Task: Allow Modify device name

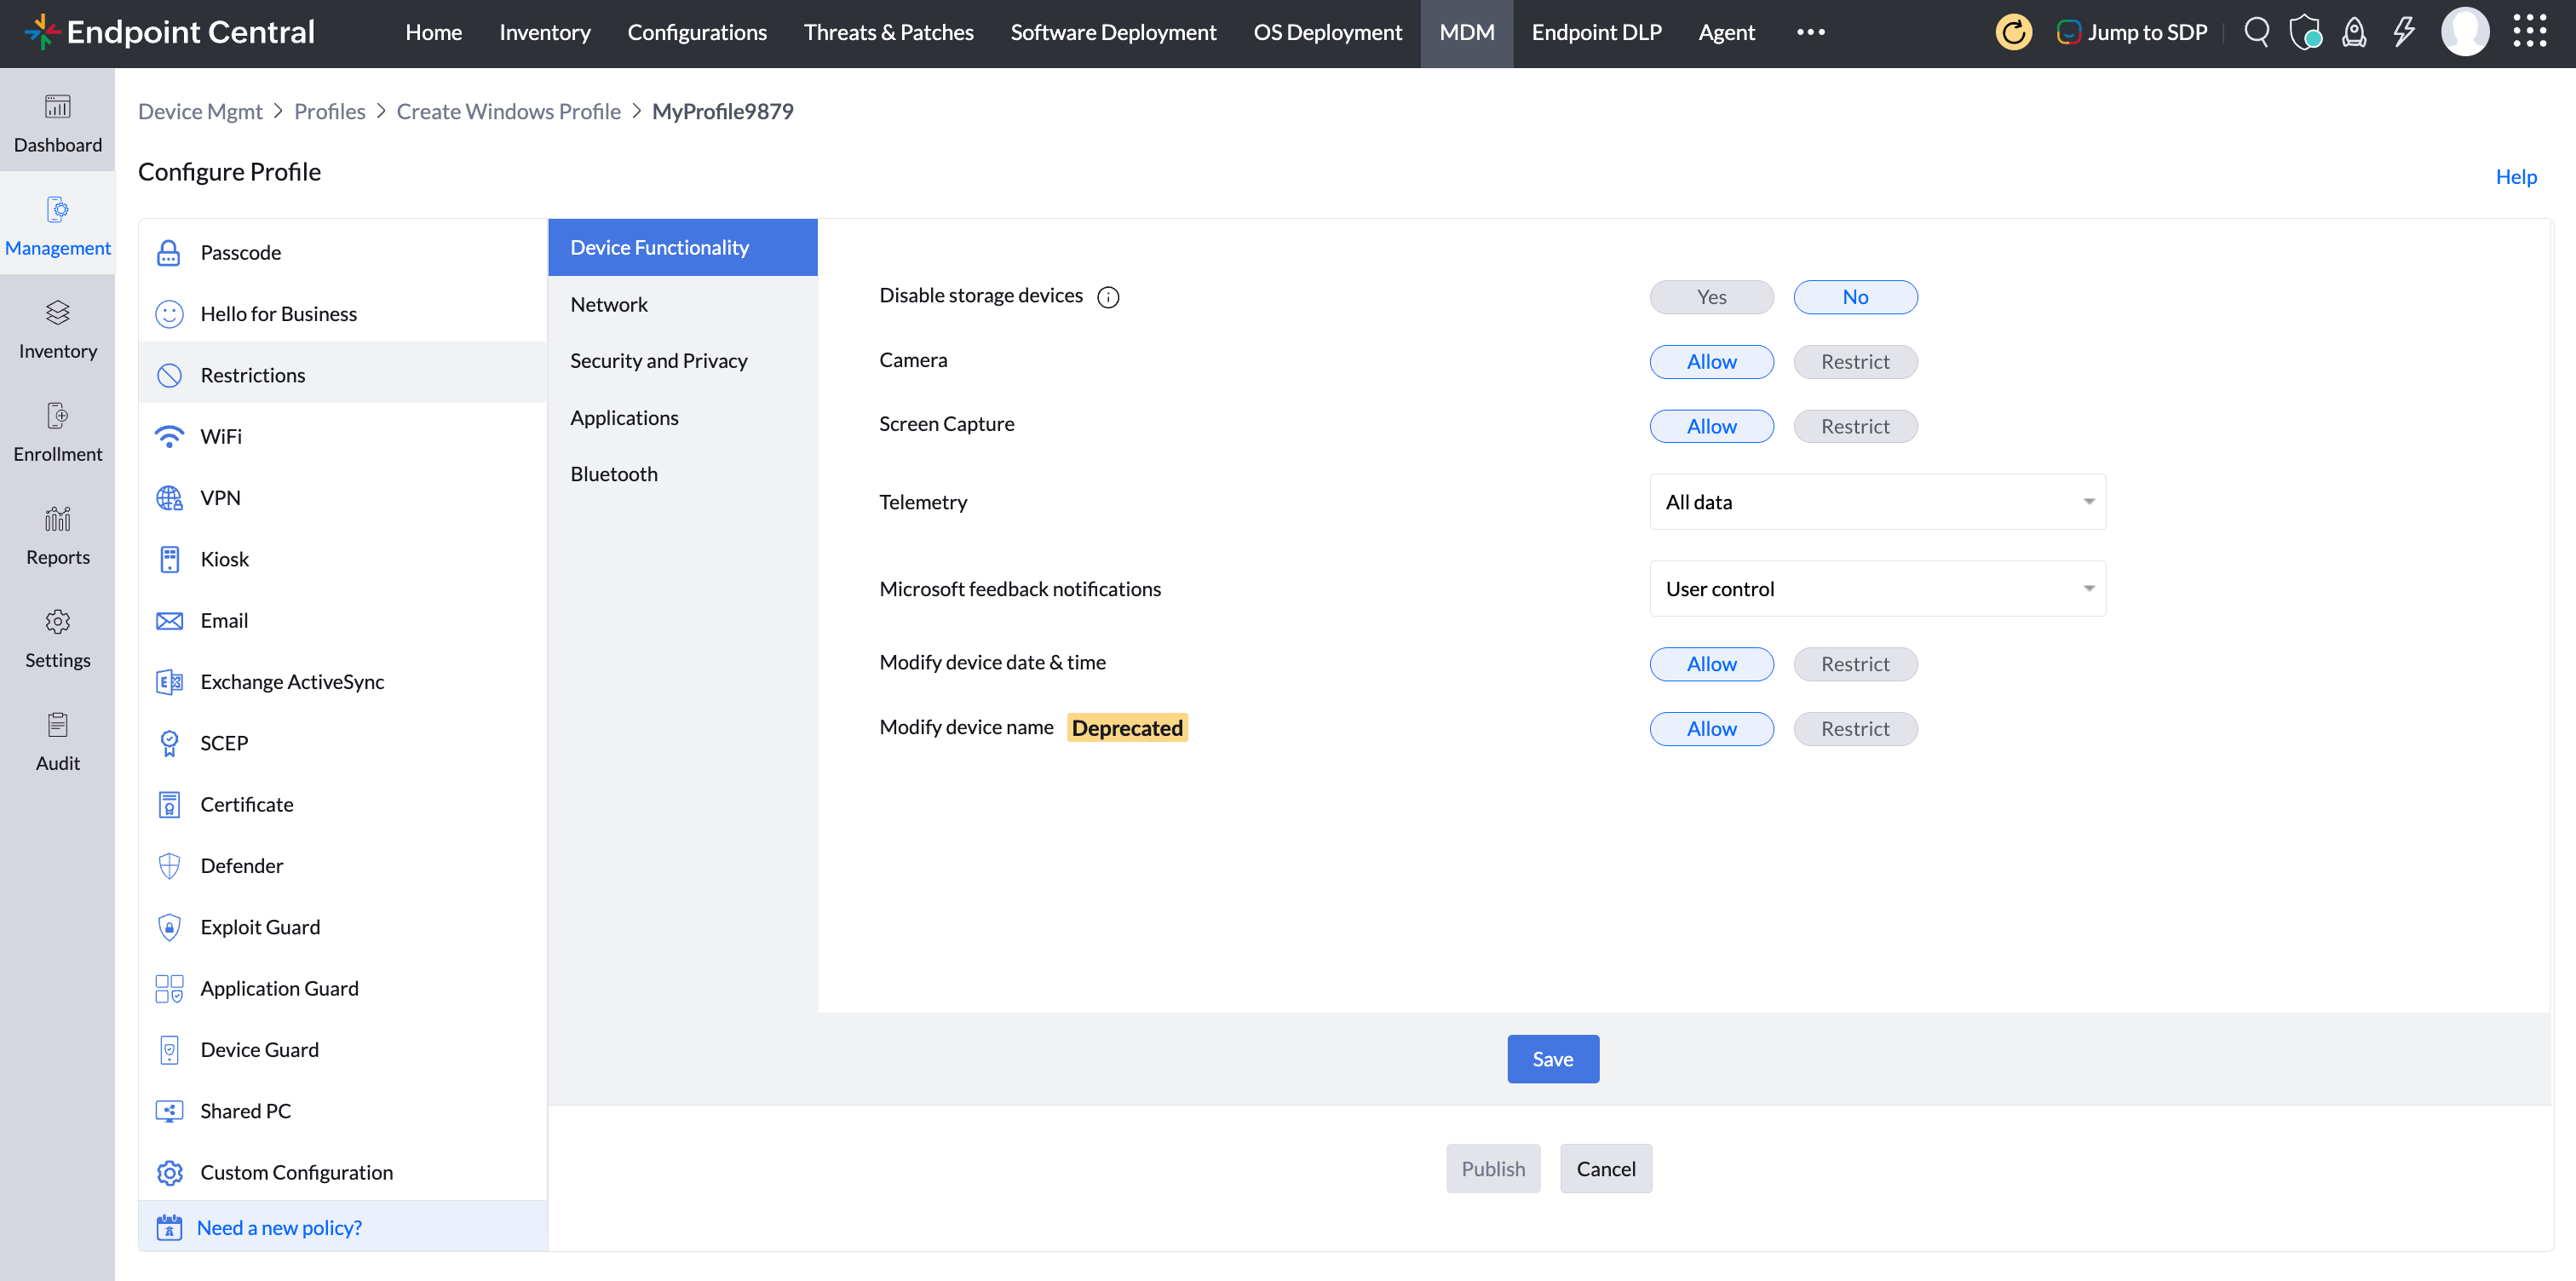Action: click(x=1711, y=729)
